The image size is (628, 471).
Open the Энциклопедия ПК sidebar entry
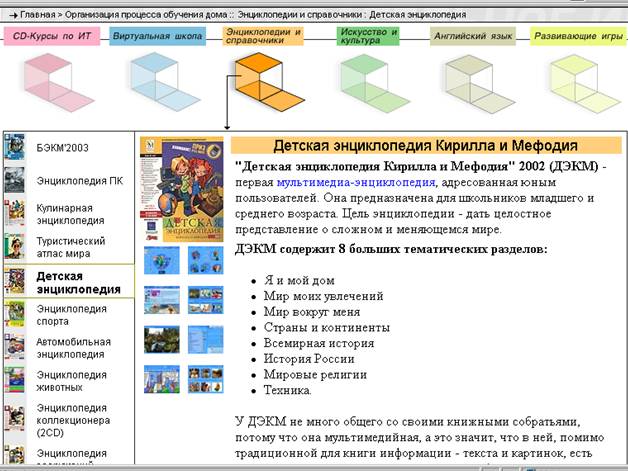[80, 181]
